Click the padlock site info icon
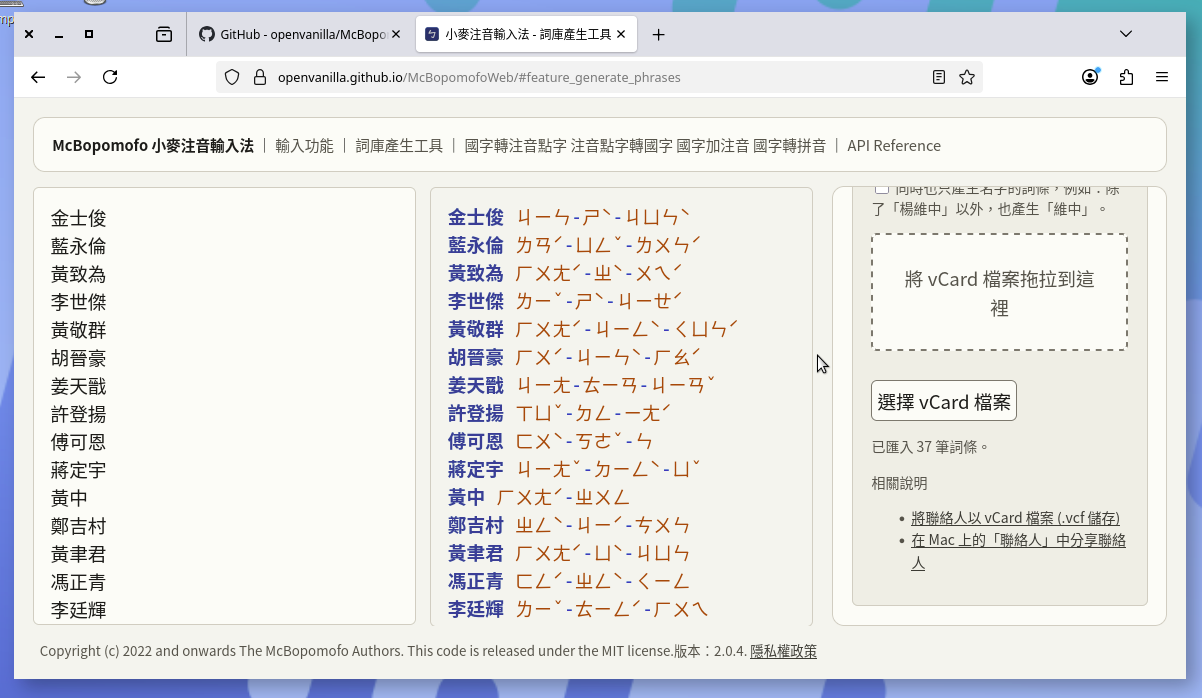1202x698 pixels. tap(259, 77)
